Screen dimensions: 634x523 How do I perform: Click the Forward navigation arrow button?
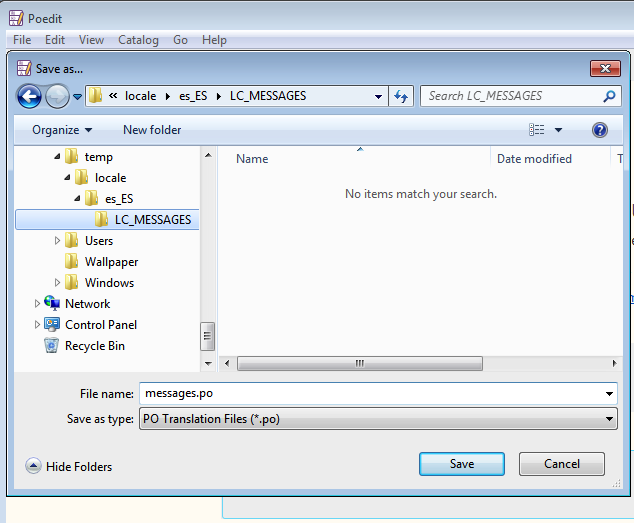[x=58, y=96]
